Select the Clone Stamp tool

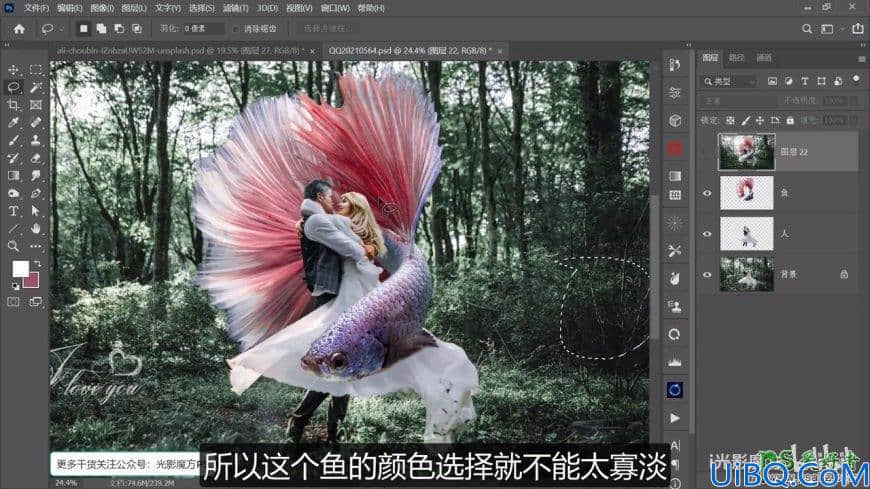click(36, 140)
